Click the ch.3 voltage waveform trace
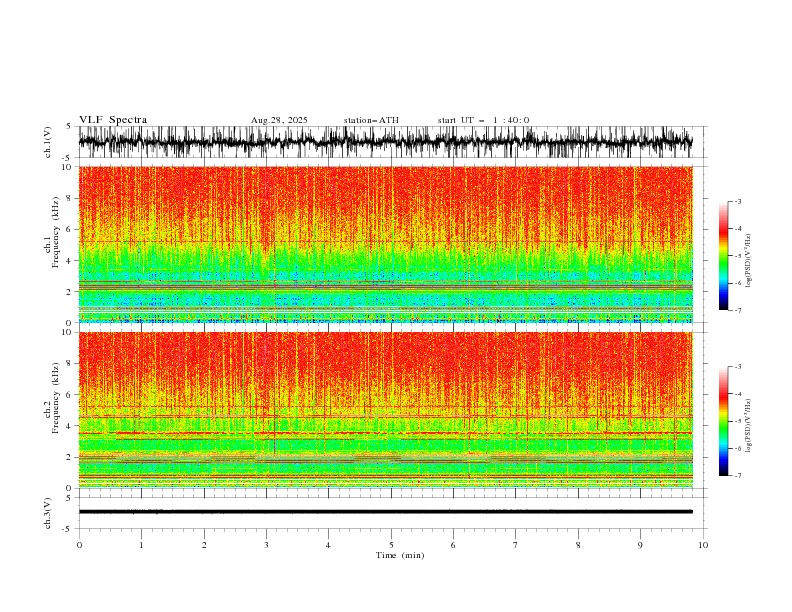Image resolution: width=792 pixels, height=612 pixels. click(x=385, y=512)
